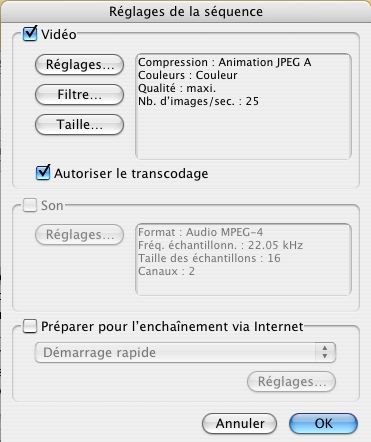The height and width of the screenshot is (442, 371).
Task: Click the Nb. d'images/sec. : 25 line
Action: pyautogui.click(x=198, y=101)
